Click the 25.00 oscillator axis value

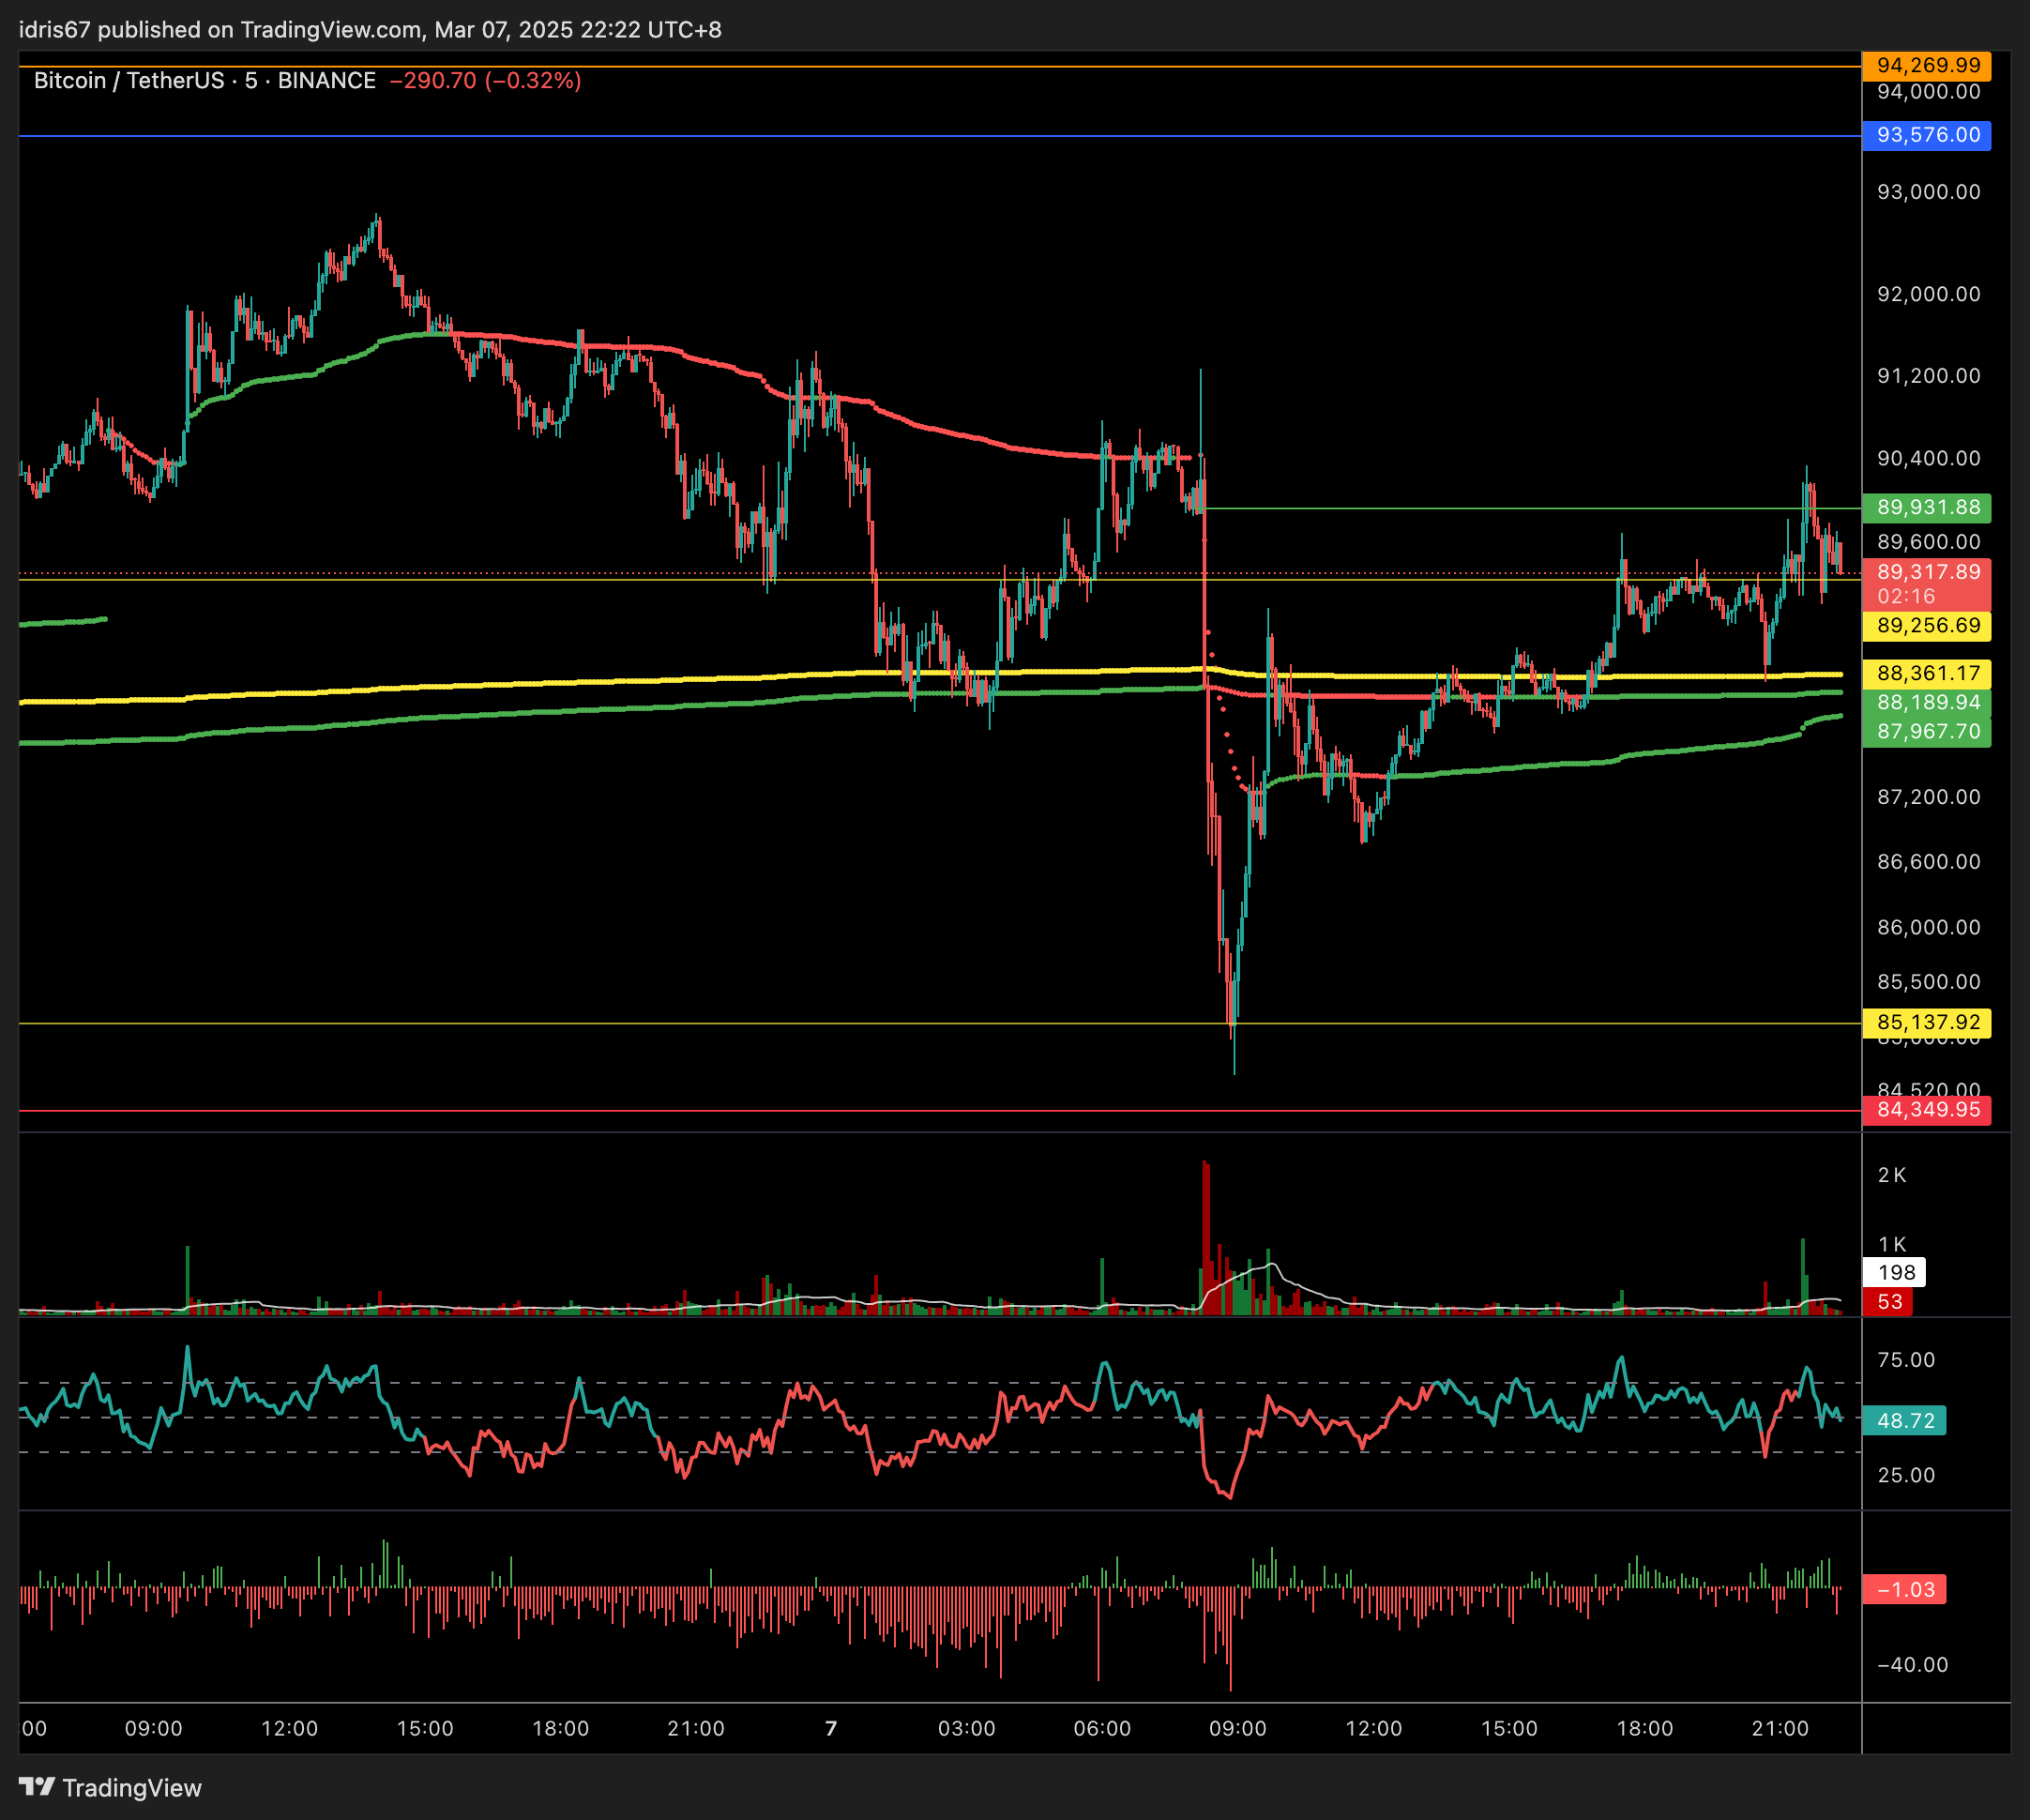1906,1475
